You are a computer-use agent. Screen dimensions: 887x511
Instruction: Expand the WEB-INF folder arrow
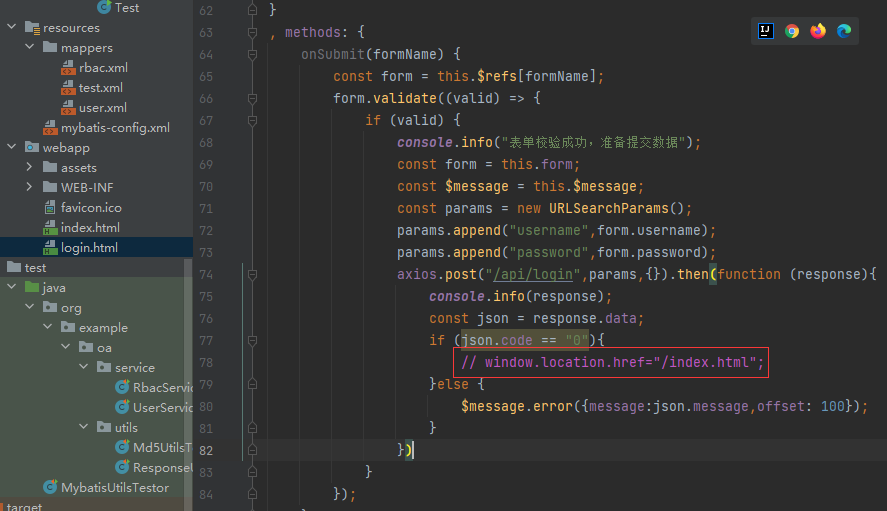coord(30,188)
